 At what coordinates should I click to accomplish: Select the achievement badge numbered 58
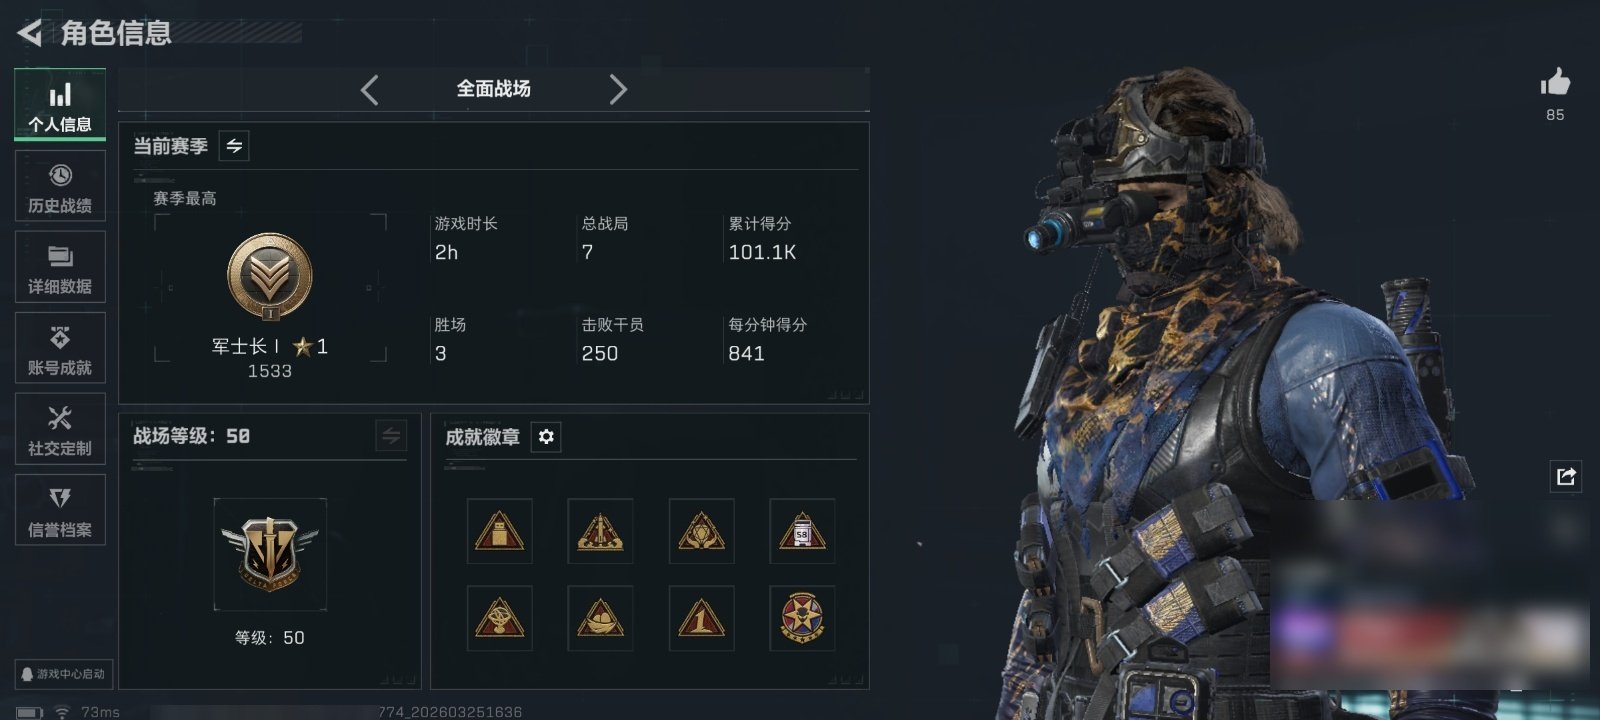click(x=802, y=531)
